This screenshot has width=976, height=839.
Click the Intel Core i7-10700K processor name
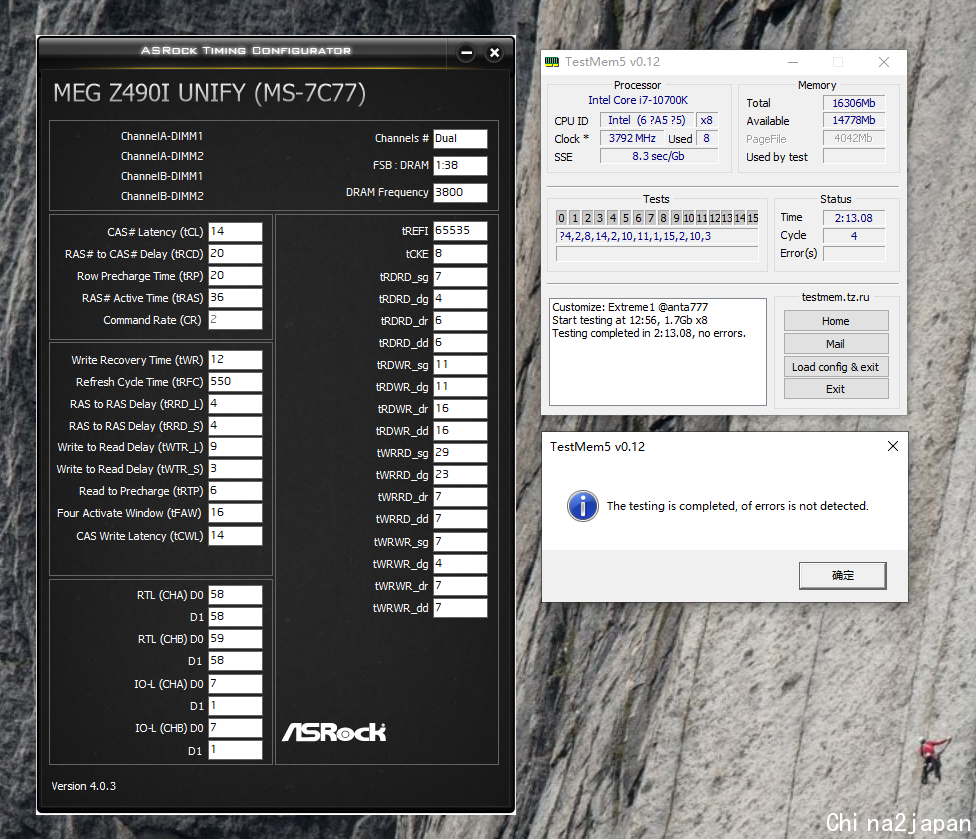(x=637, y=100)
